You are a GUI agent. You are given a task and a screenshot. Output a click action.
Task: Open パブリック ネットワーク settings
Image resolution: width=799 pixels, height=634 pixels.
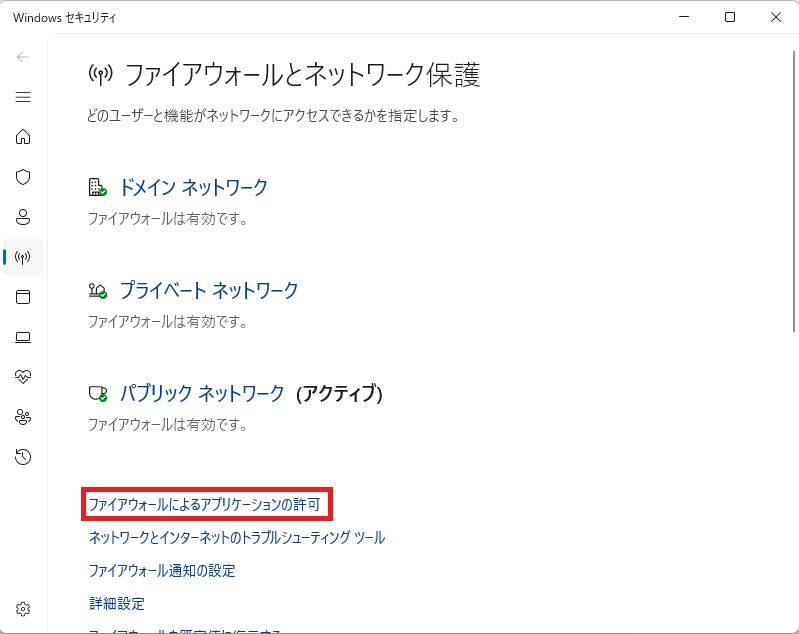tap(202, 393)
